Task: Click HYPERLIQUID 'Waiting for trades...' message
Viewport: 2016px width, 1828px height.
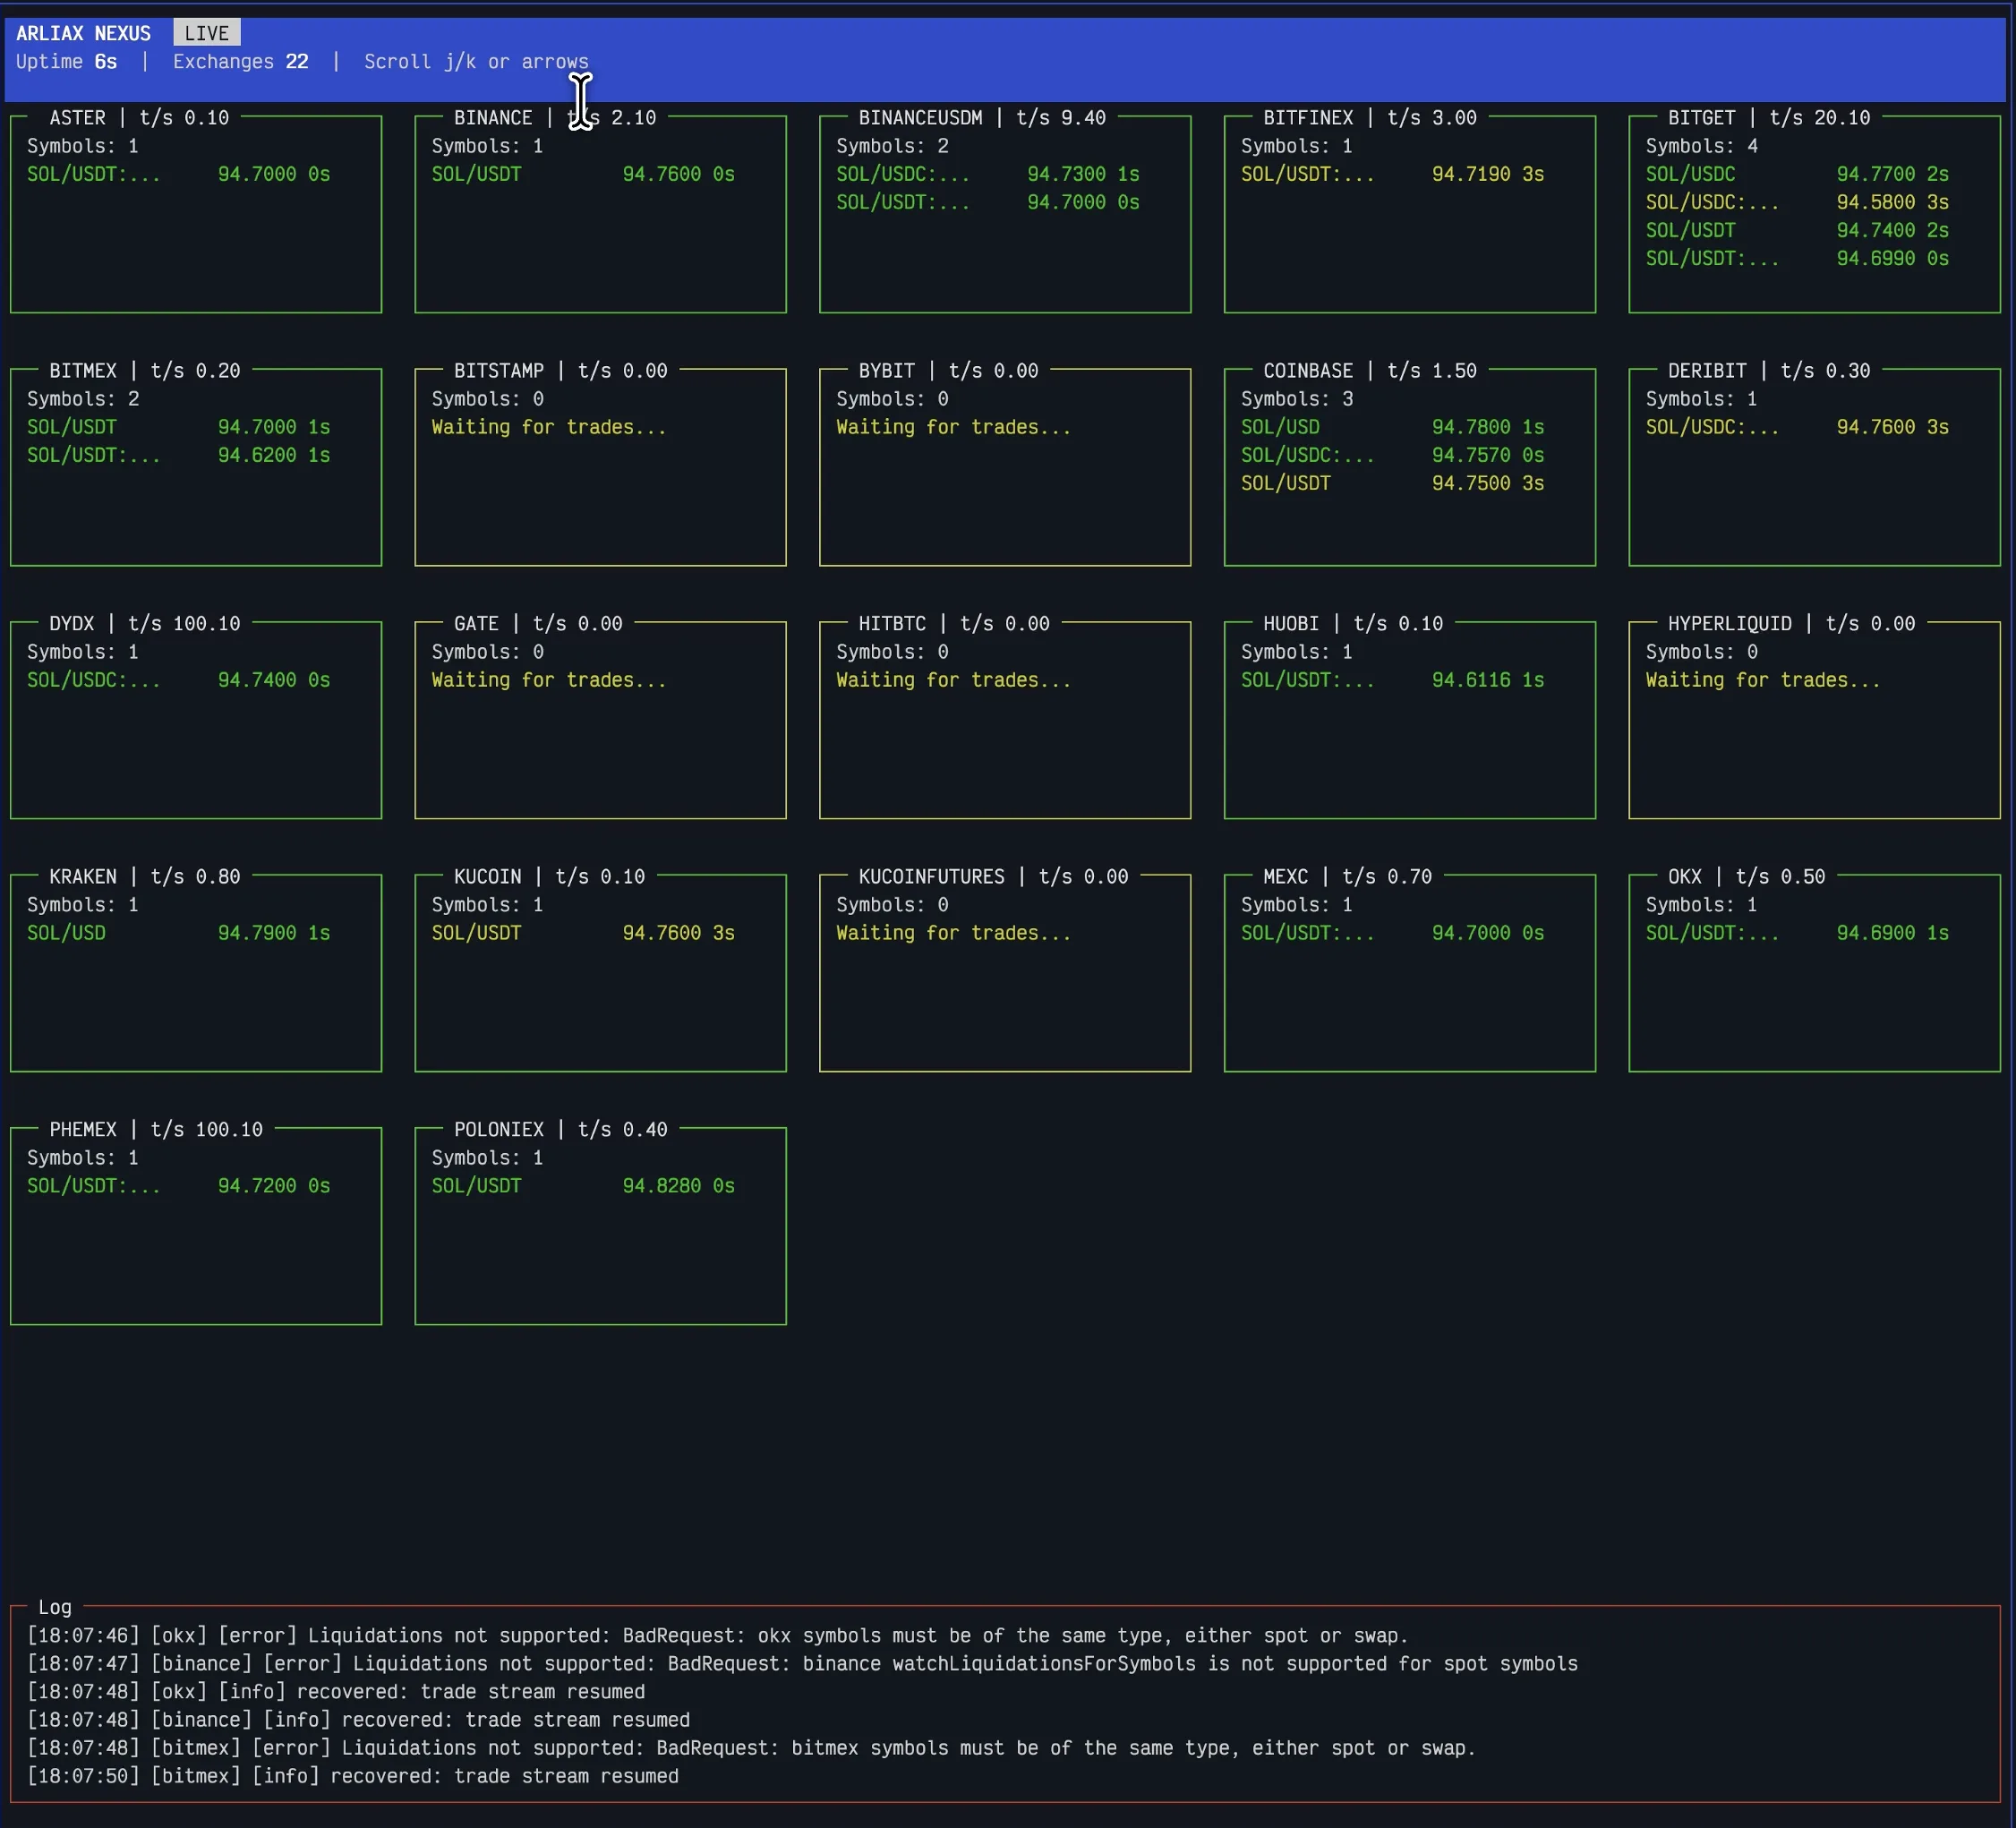Action: 1763,681
